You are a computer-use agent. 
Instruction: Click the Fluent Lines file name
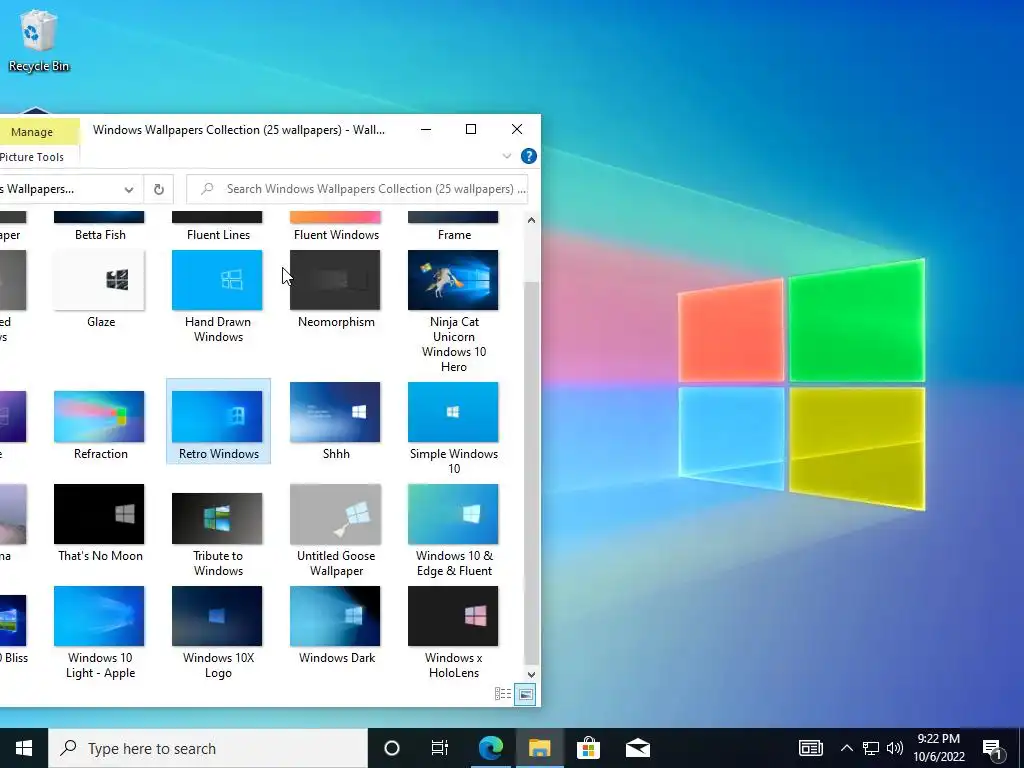[x=218, y=234]
